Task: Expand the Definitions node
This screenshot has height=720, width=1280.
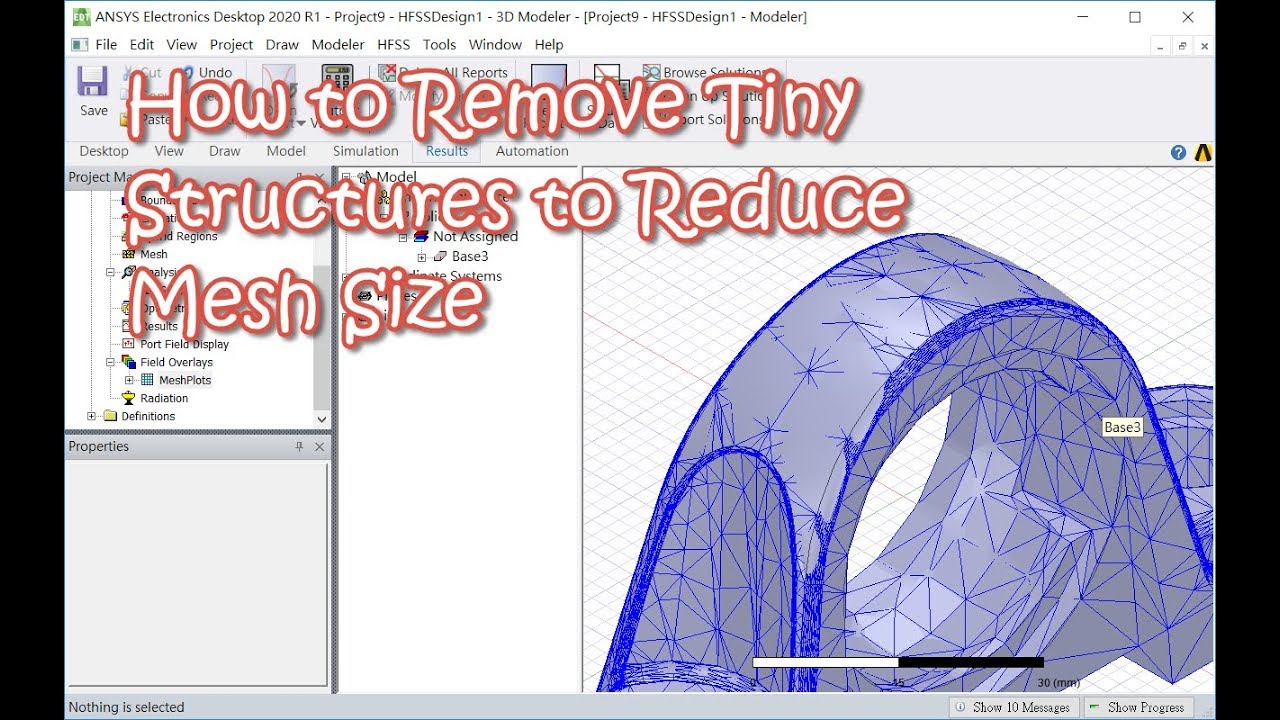Action: pyautogui.click(x=92, y=416)
